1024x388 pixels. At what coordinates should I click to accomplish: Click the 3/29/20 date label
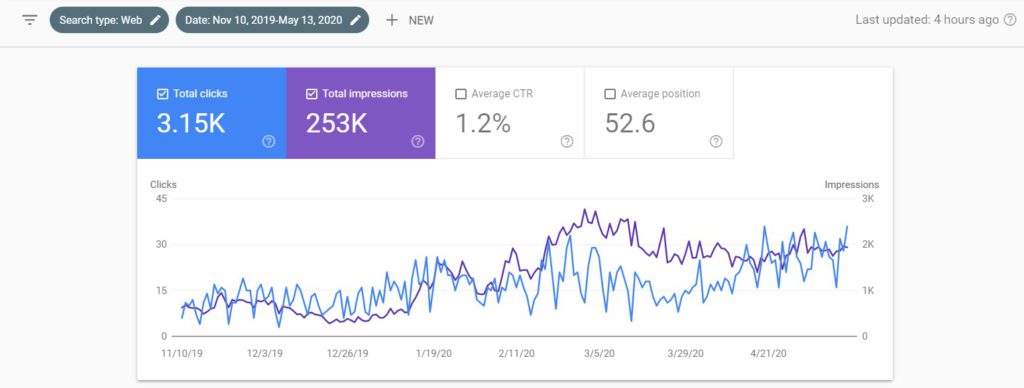[x=685, y=353]
